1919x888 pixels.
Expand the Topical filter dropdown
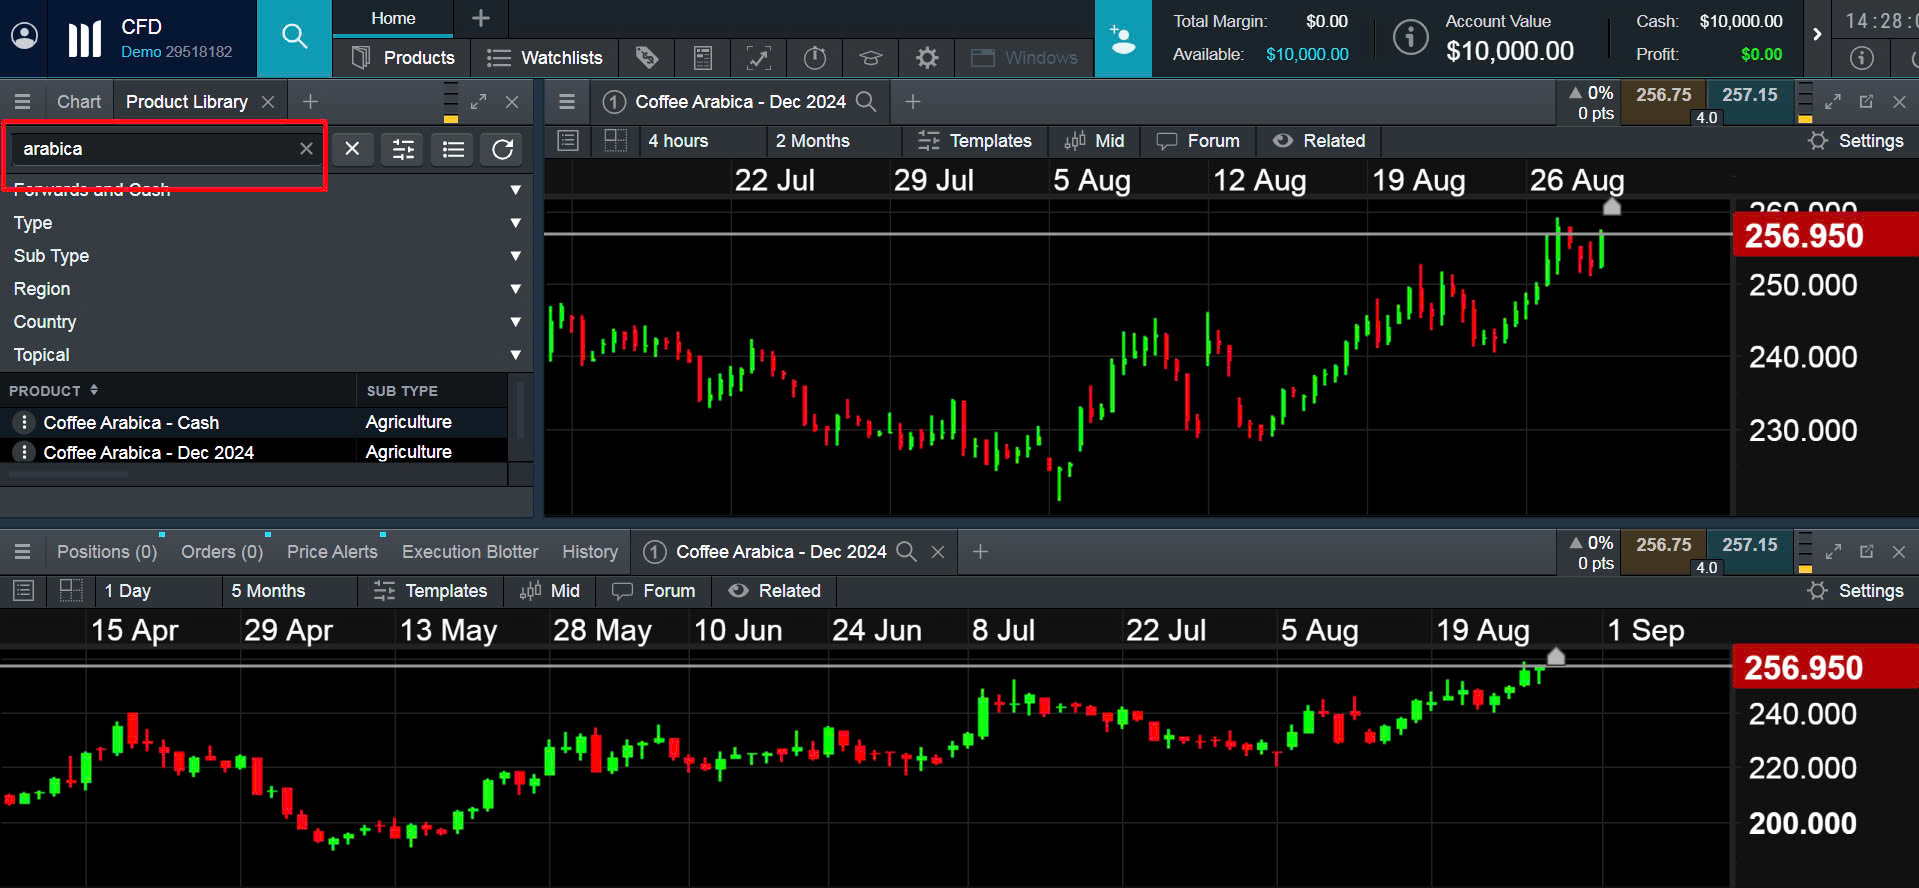pos(515,355)
